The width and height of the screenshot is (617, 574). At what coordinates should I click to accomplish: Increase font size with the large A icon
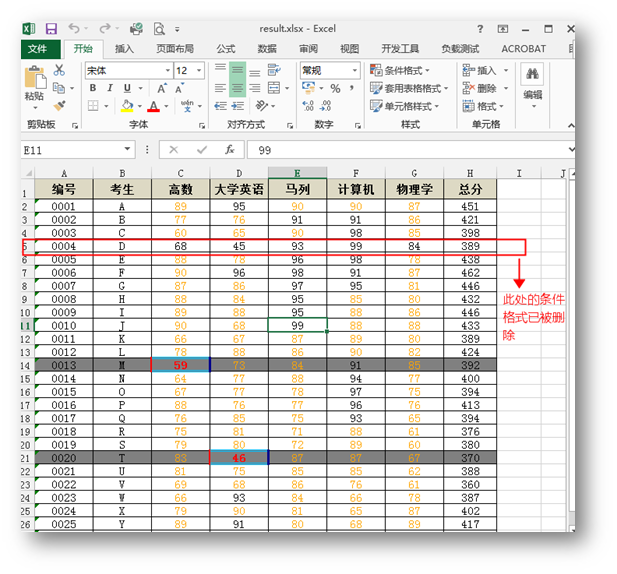pos(161,88)
